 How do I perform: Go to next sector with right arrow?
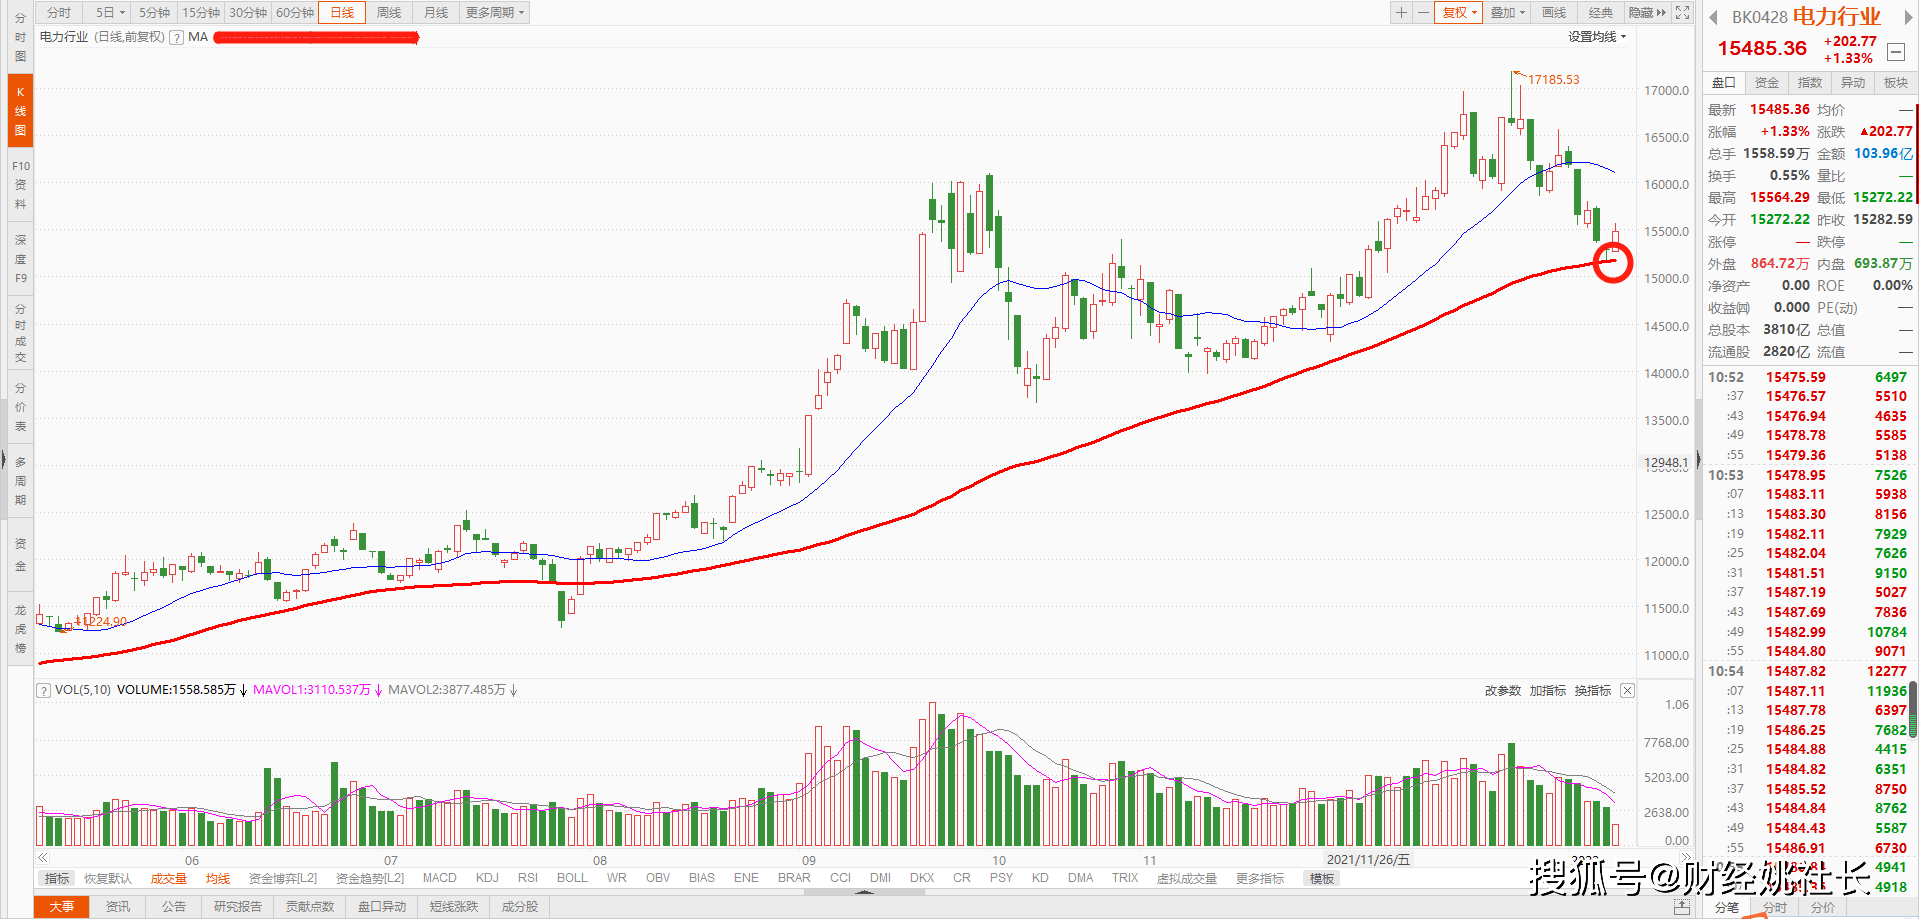(x=1908, y=17)
